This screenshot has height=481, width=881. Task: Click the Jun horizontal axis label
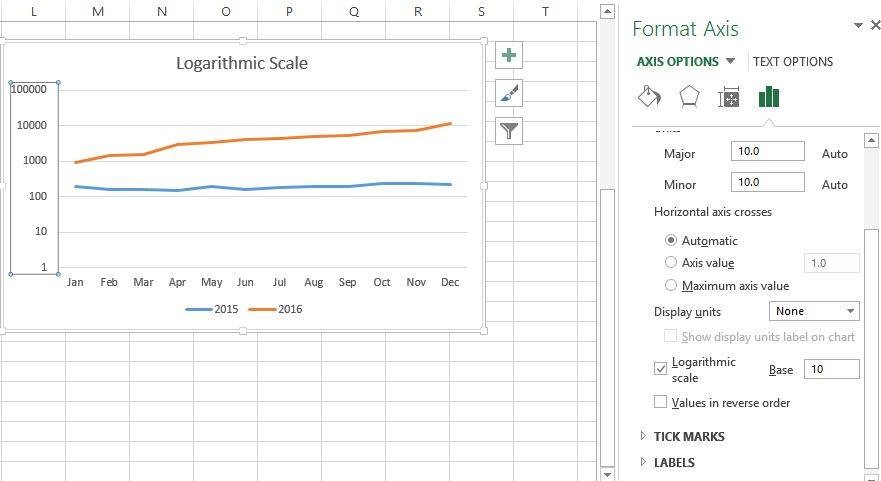245,282
